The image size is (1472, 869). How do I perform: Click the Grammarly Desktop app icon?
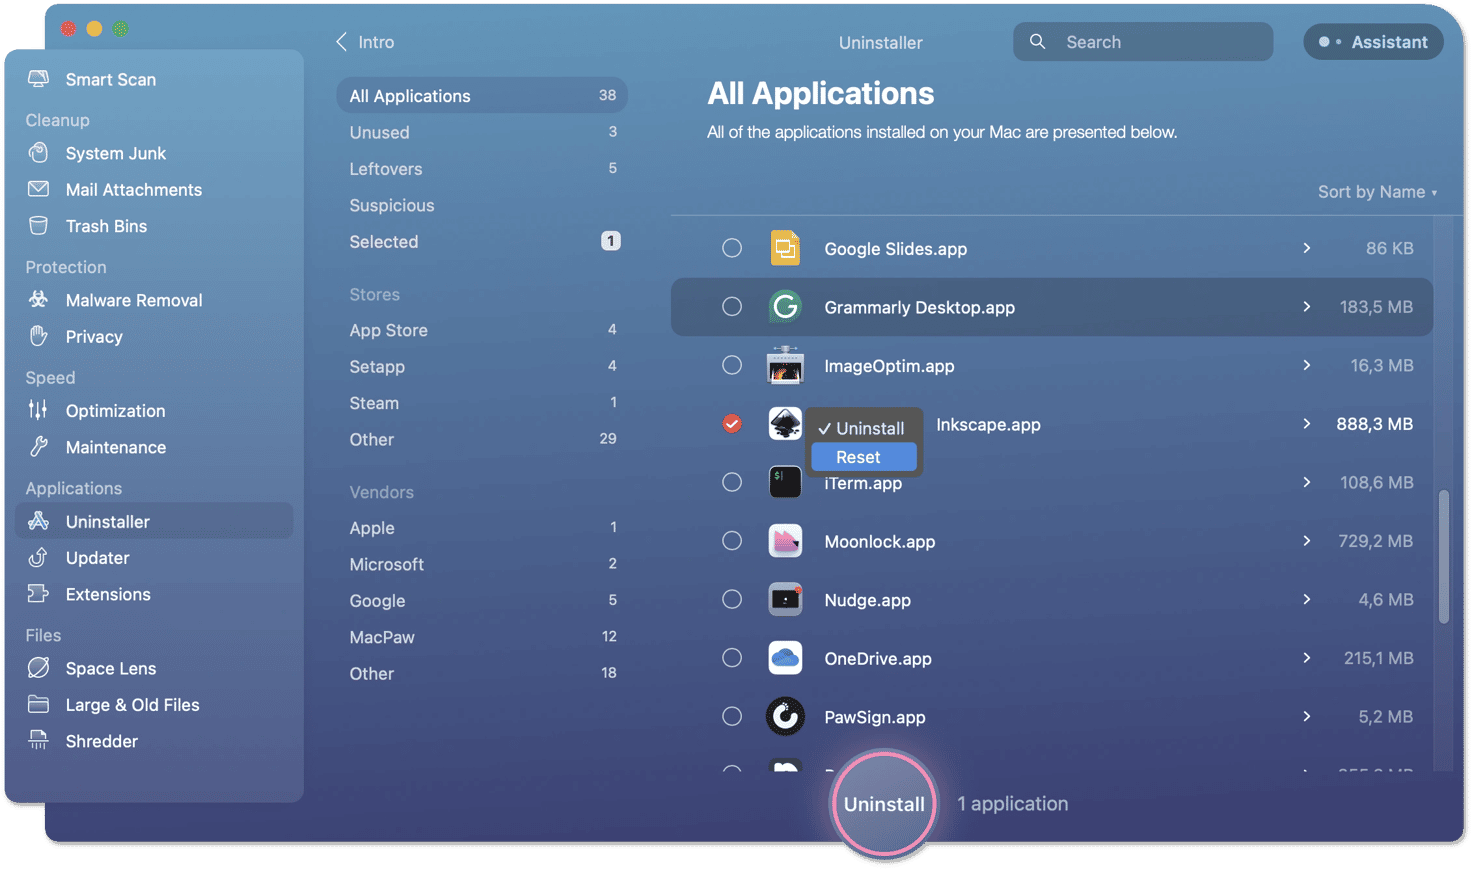tap(785, 307)
